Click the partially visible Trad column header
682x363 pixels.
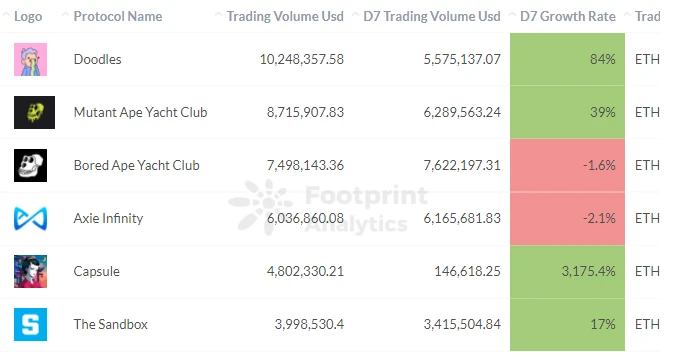(647, 17)
